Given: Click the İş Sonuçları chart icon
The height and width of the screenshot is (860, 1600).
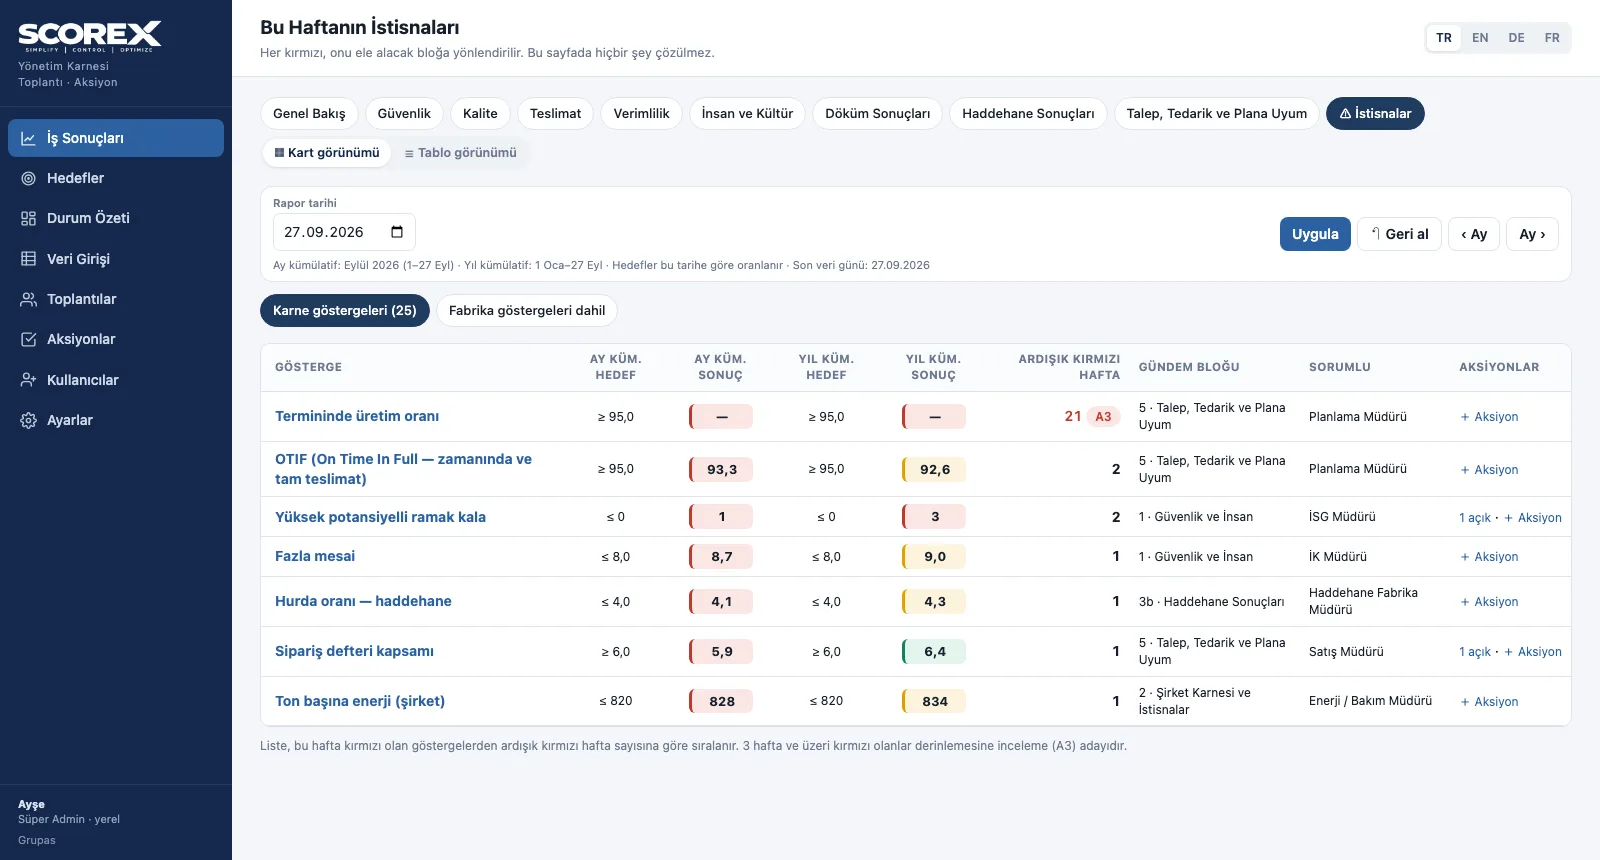Looking at the screenshot, I should pyautogui.click(x=29, y=138).
